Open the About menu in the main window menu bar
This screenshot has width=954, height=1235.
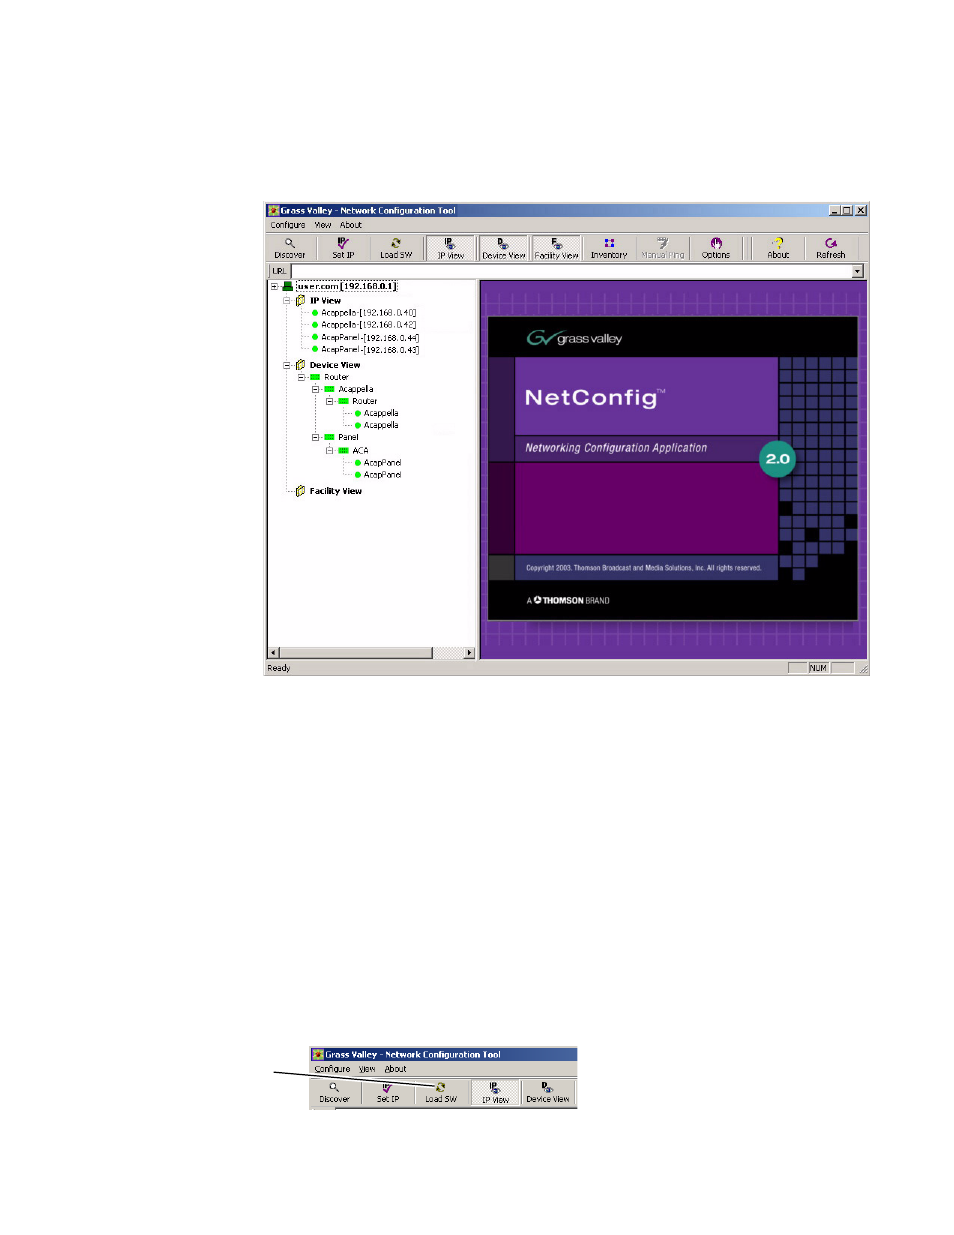(x=351, y=225)
